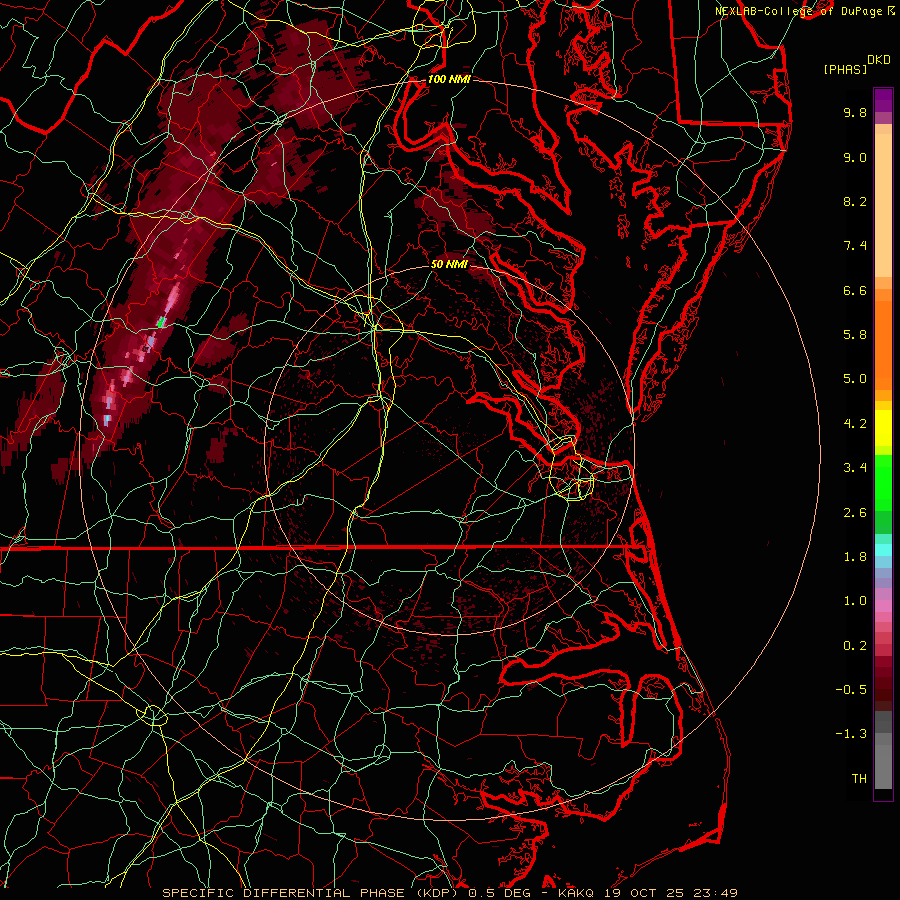Pick the cyan segment of the color bar
The width and height of the screenshot is (900, 900).
883,550
